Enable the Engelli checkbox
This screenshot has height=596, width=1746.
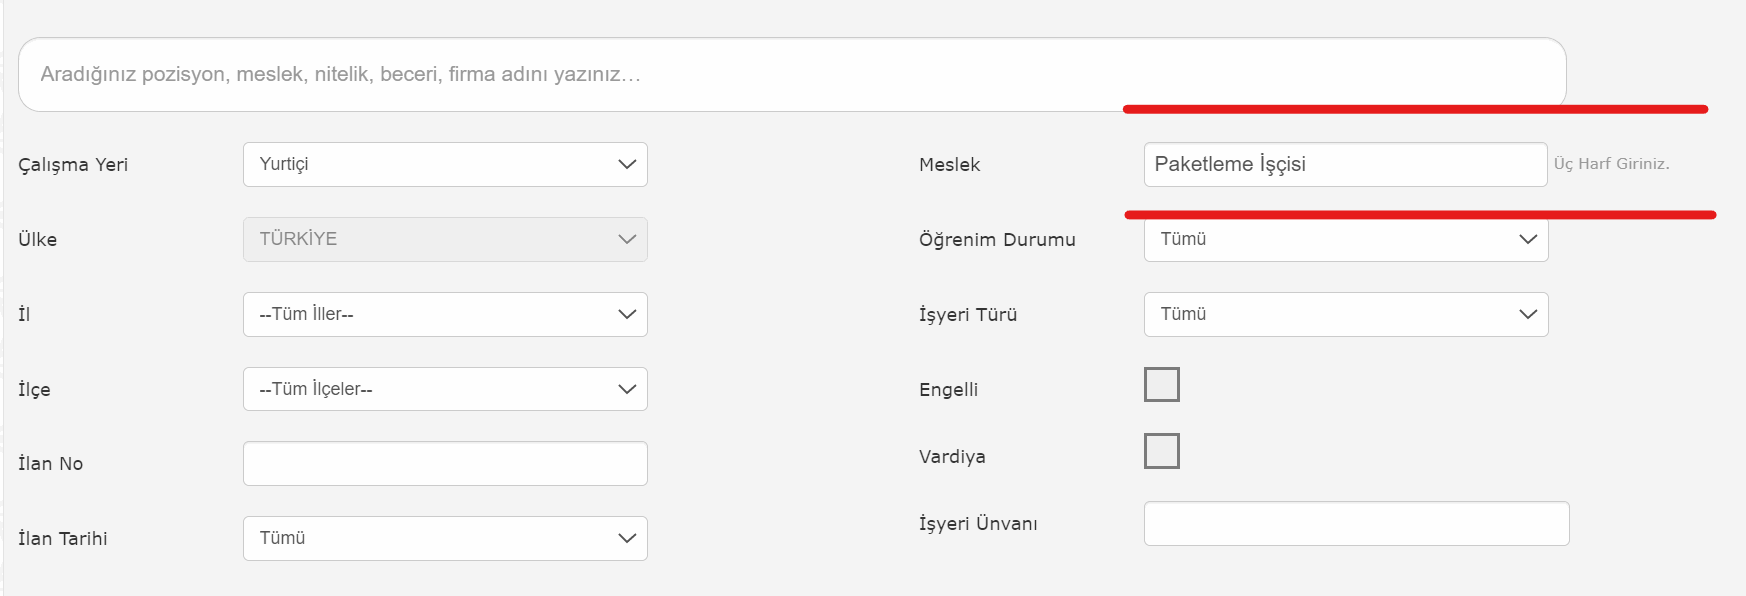pos(1162,384)
